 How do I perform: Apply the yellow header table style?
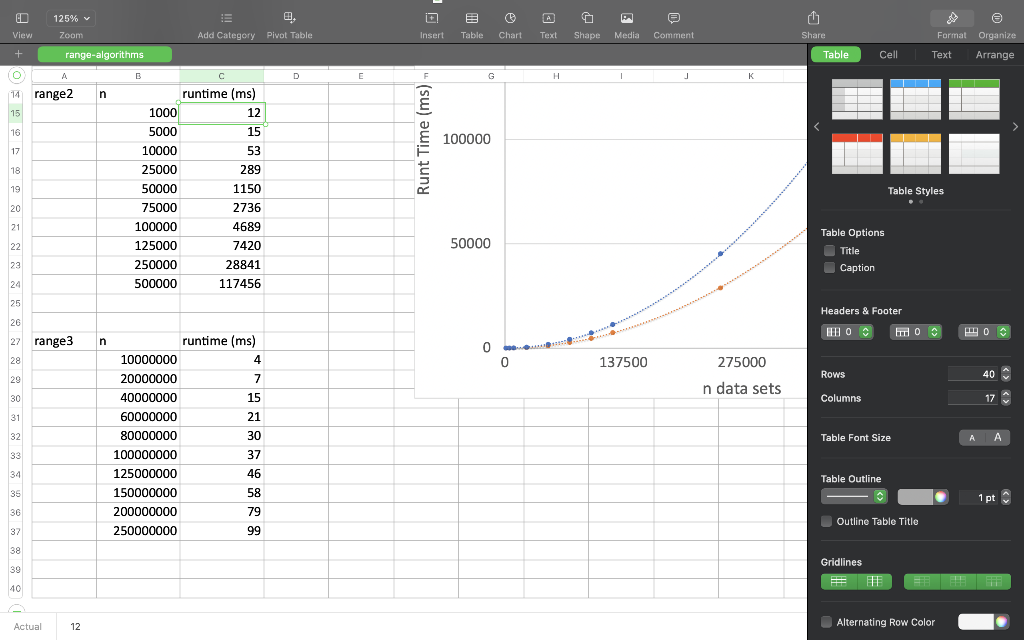tap(916, 154)
